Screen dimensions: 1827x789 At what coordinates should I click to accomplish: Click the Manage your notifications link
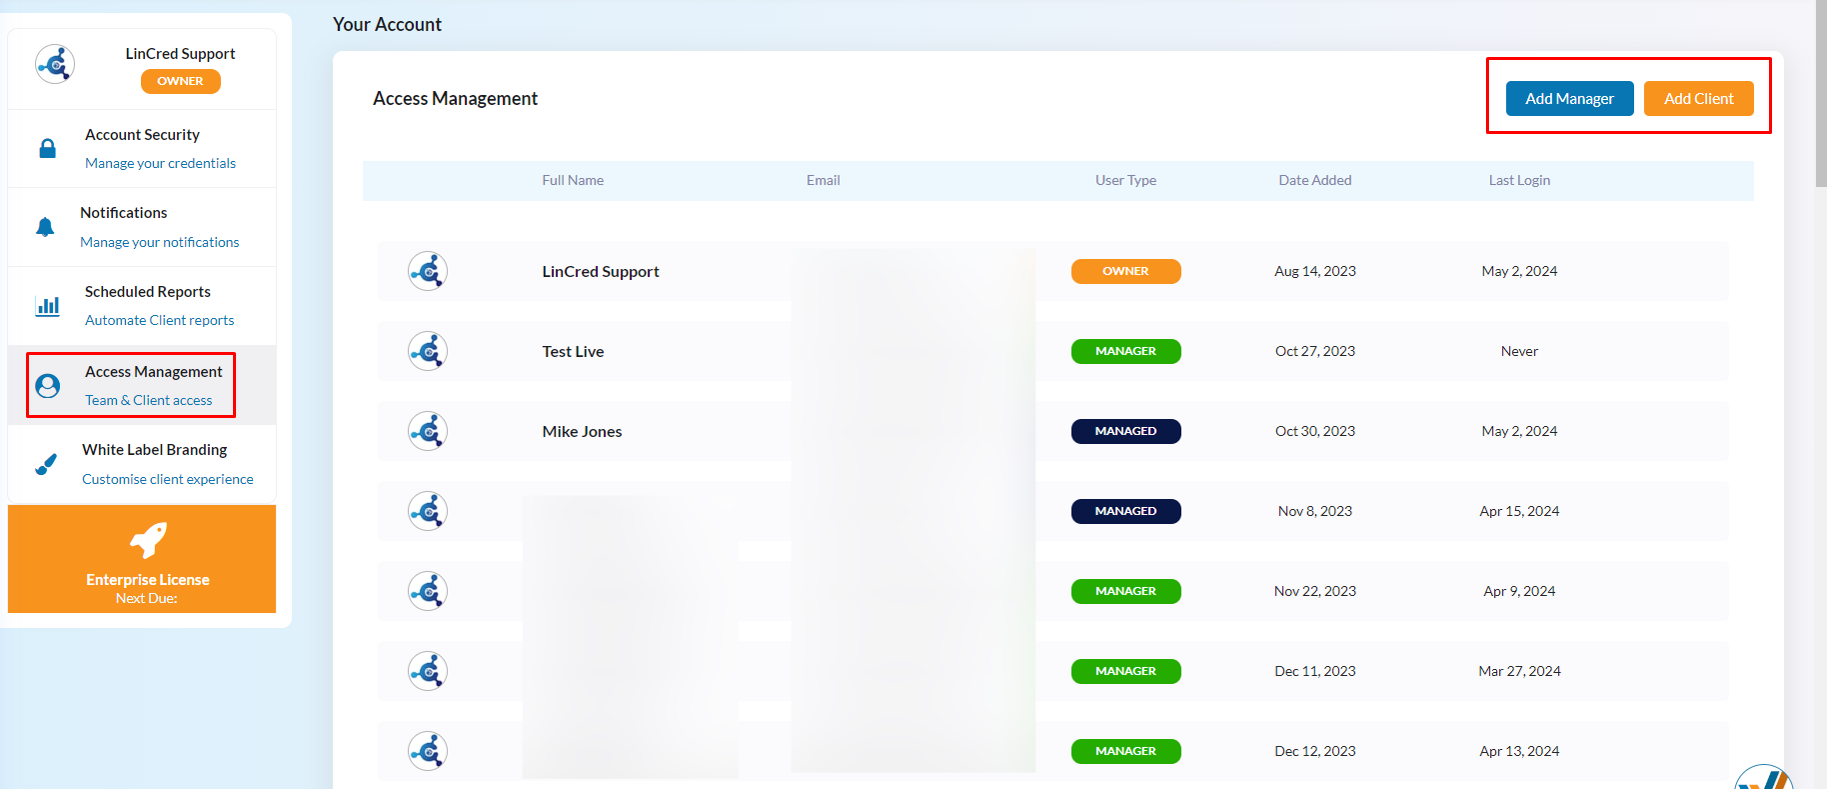click(160, 242)
